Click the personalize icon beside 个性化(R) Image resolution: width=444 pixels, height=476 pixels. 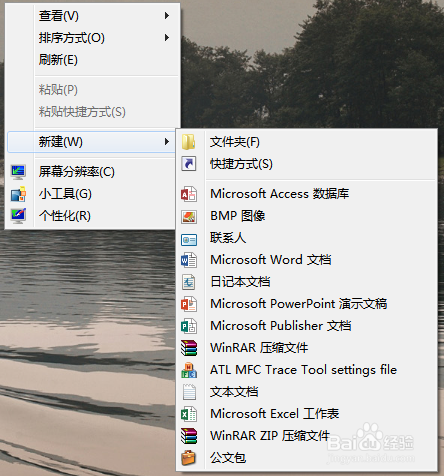[18, 216]
